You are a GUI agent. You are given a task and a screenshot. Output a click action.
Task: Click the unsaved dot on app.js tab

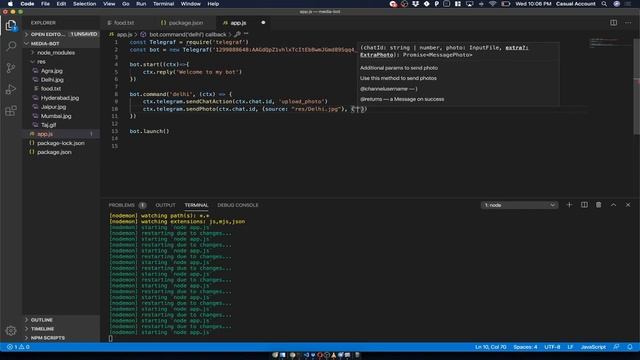(263, 22)
